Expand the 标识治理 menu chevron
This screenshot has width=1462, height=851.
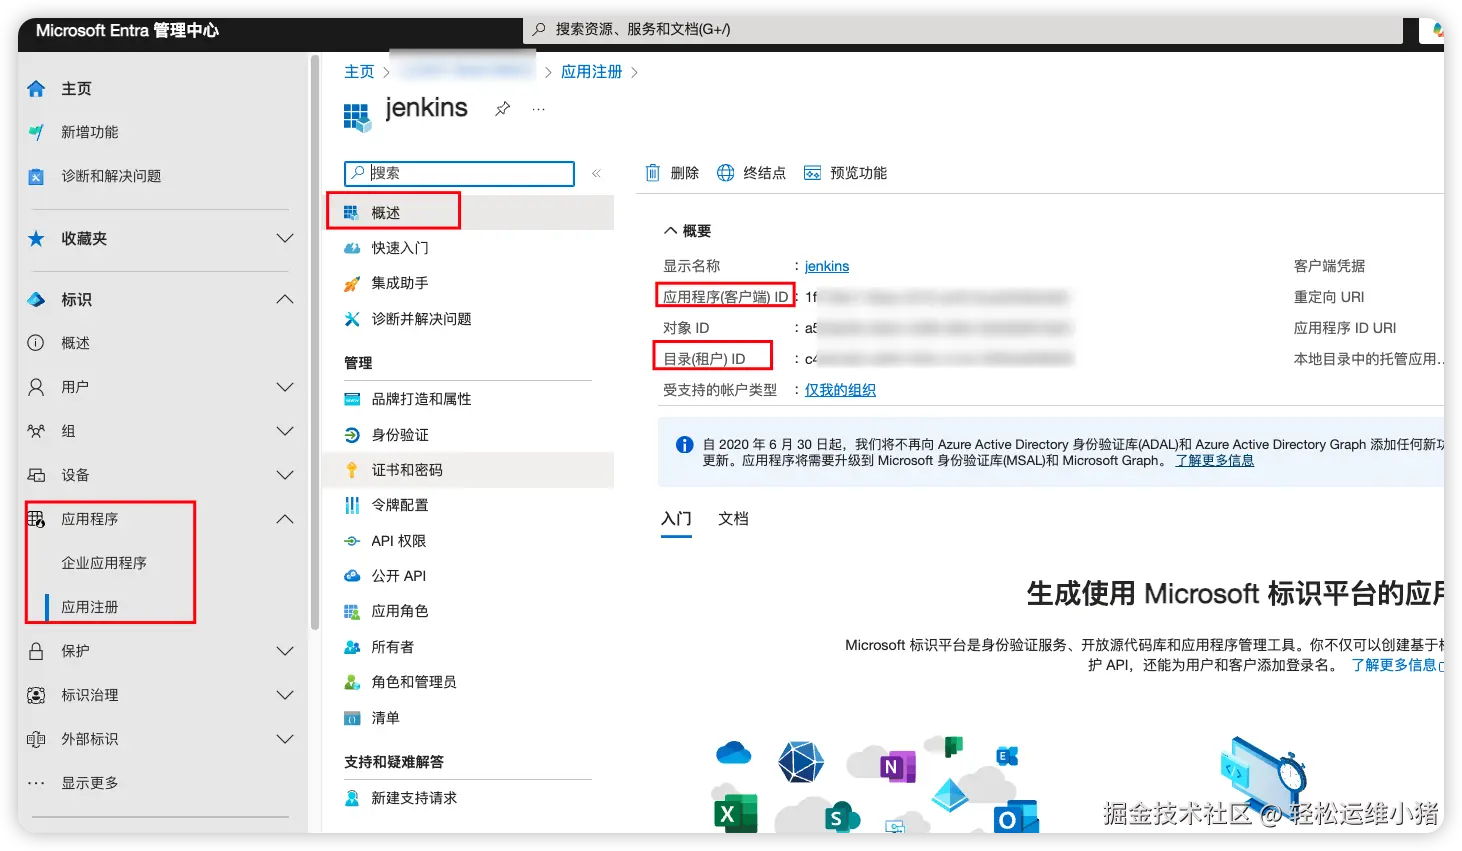coord(285,695)
